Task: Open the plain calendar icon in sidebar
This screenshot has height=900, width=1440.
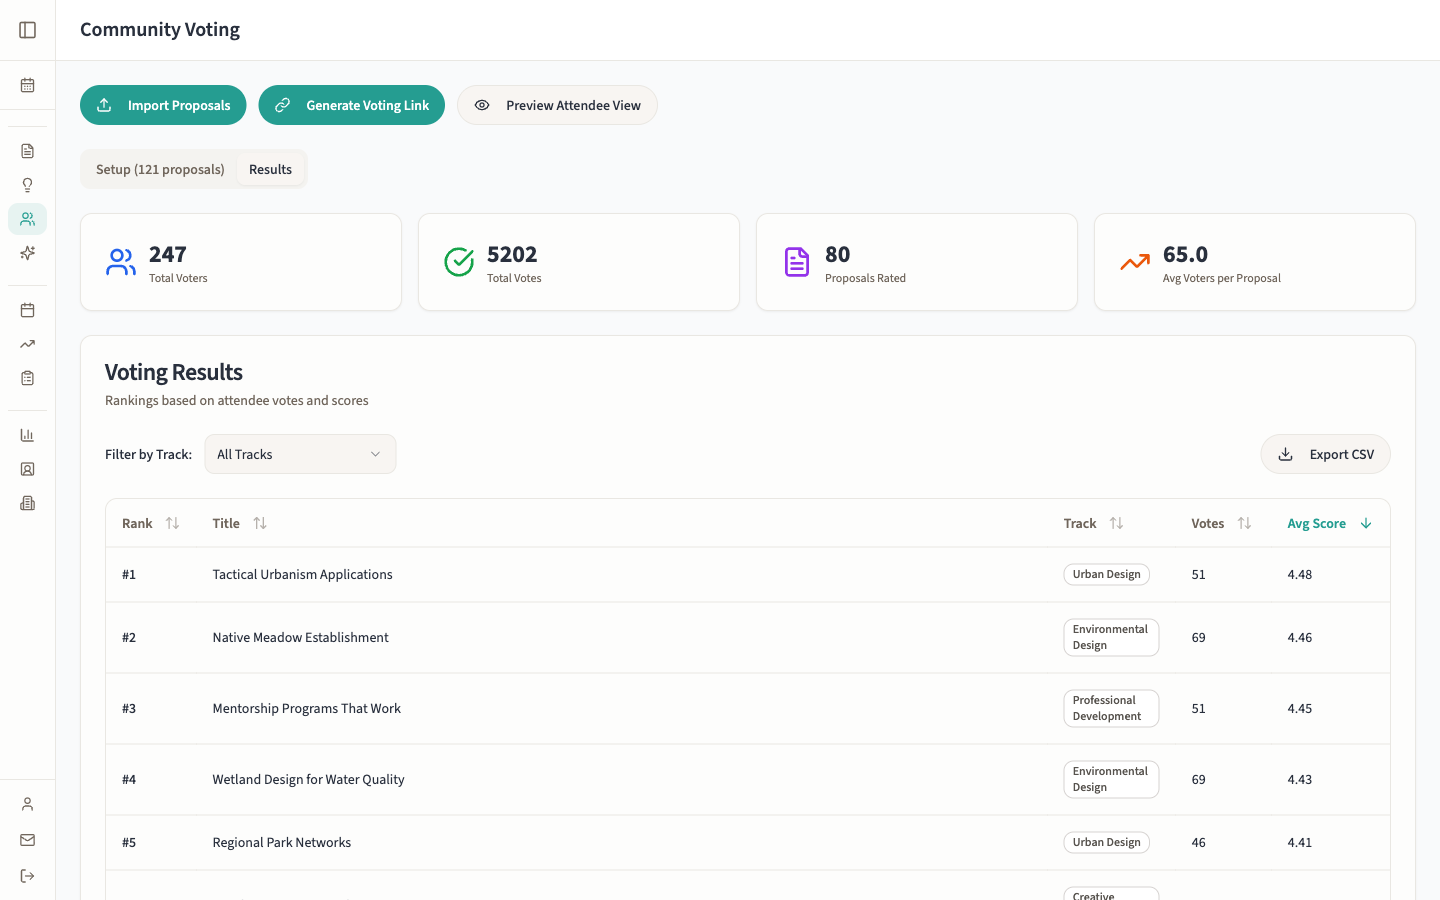Action: [28, 310]
